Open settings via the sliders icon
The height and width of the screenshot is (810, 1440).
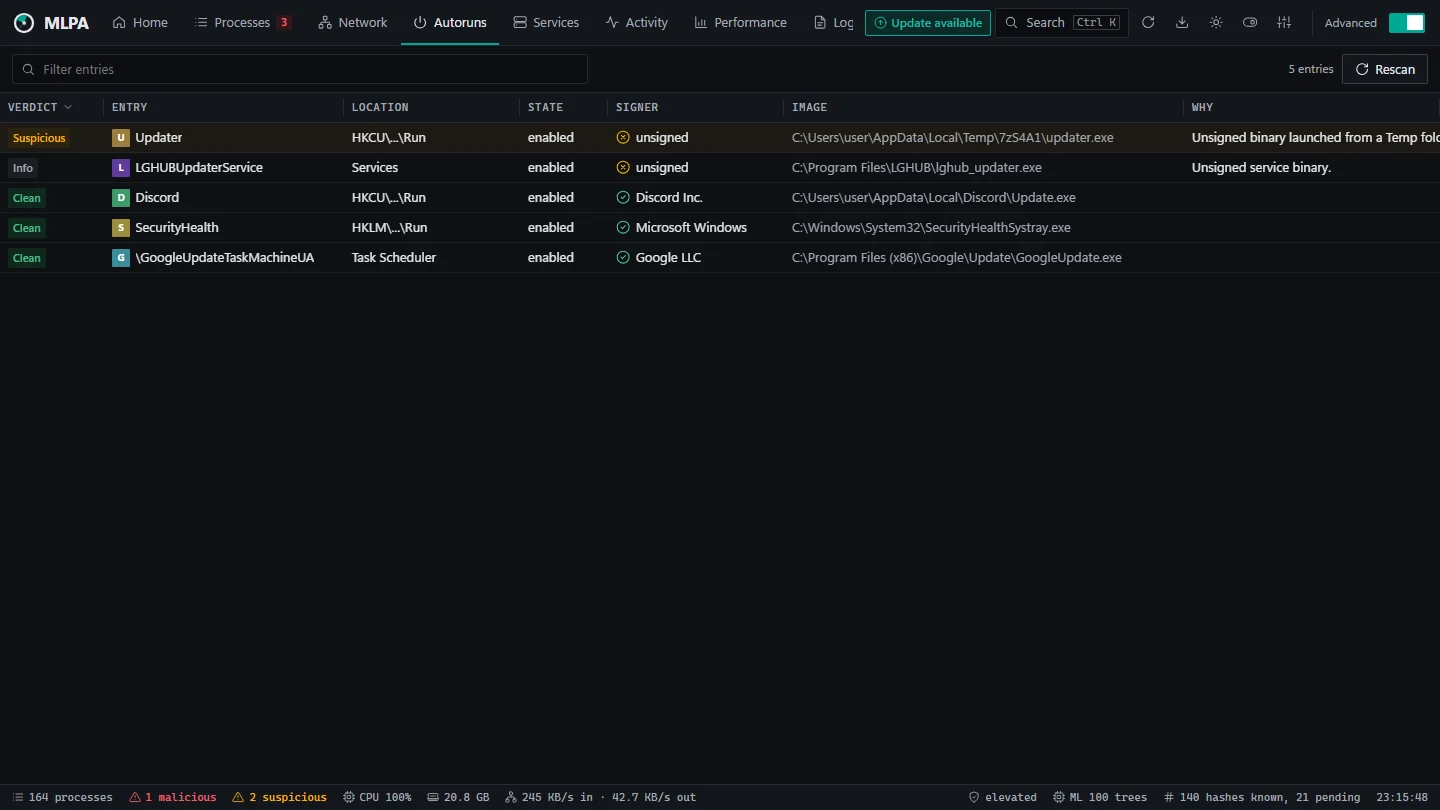[x=1284, y=23]
